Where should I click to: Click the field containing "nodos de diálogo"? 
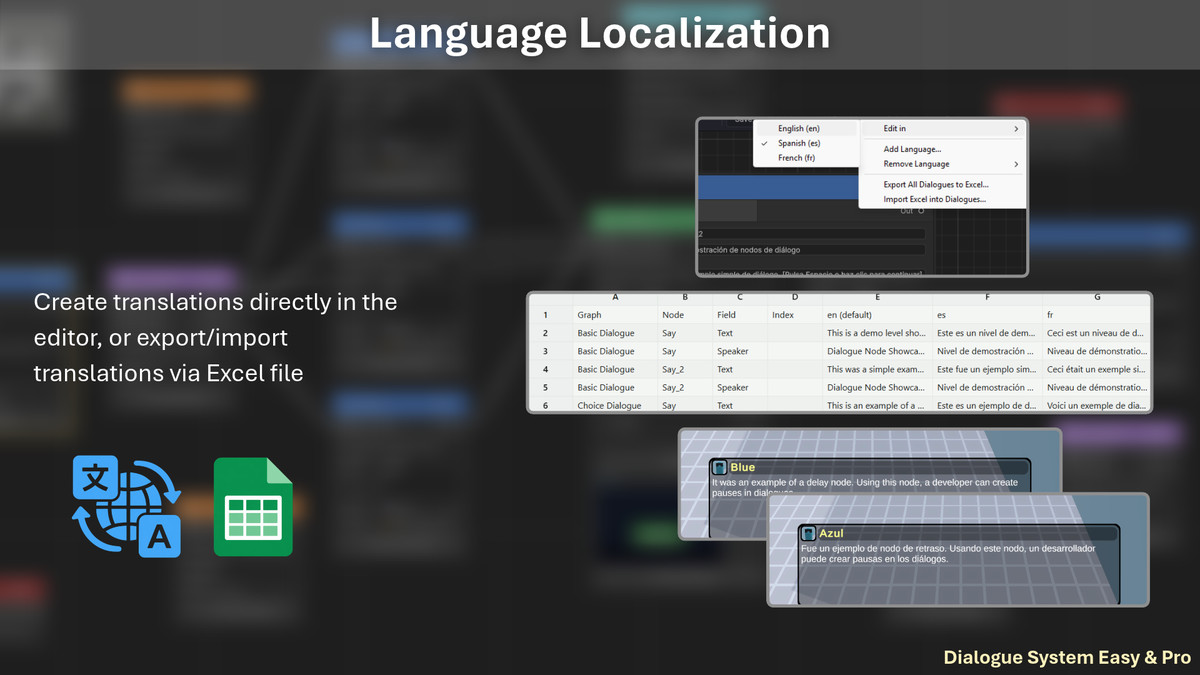point(810,249)
